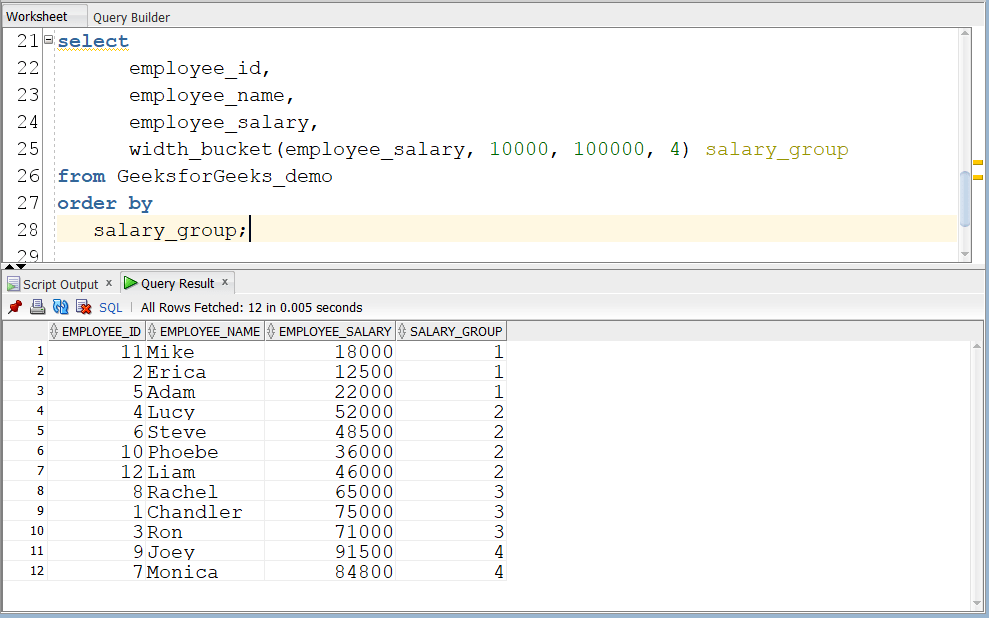Switch to the Script Output tab
This screenshot has width=989, height=618.
(60, 283)
